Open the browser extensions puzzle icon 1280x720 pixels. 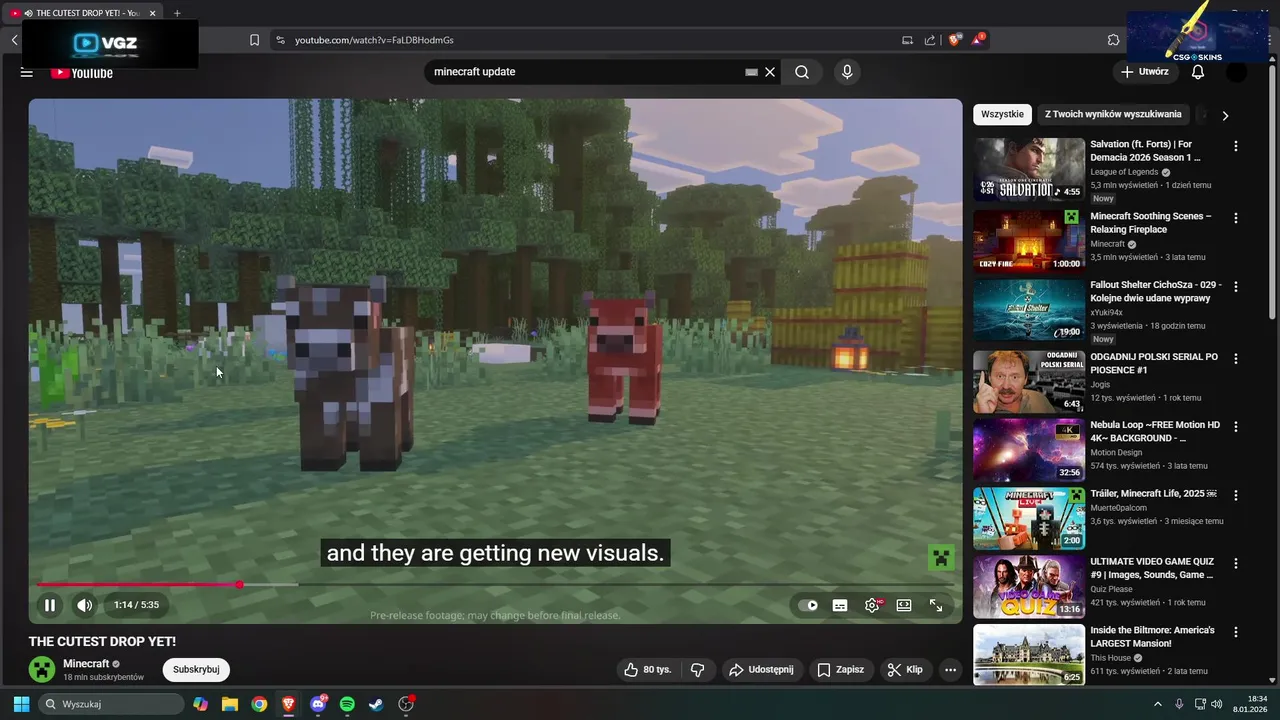[1113, 40]
